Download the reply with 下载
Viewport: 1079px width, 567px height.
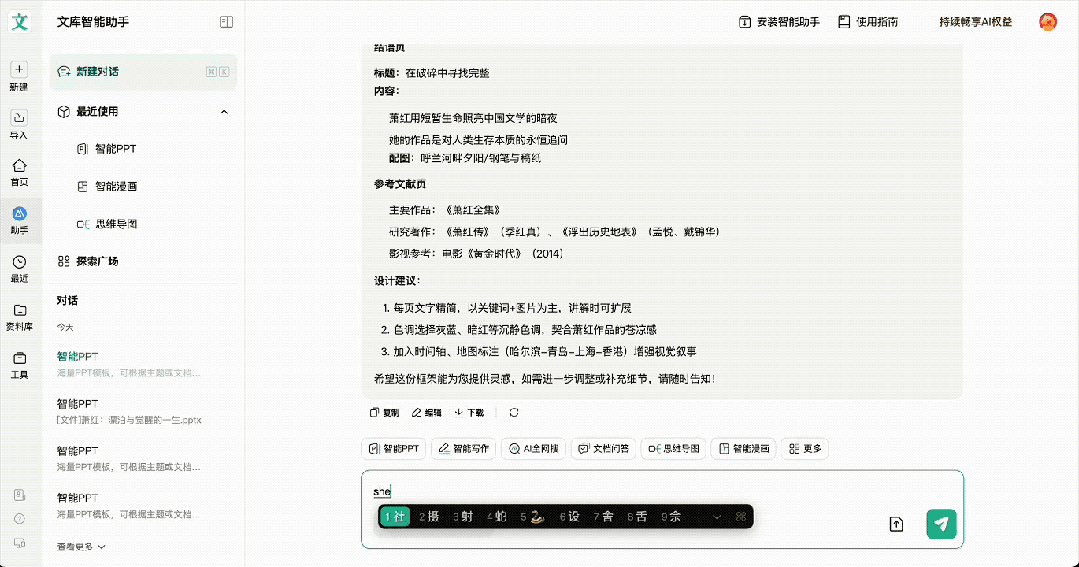click(469, 412)
